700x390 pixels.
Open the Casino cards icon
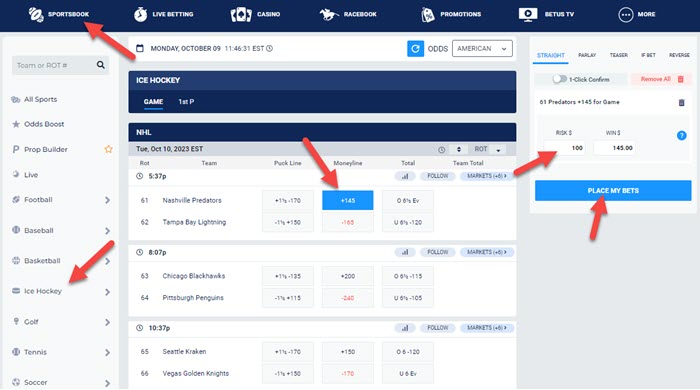point(241,15)
